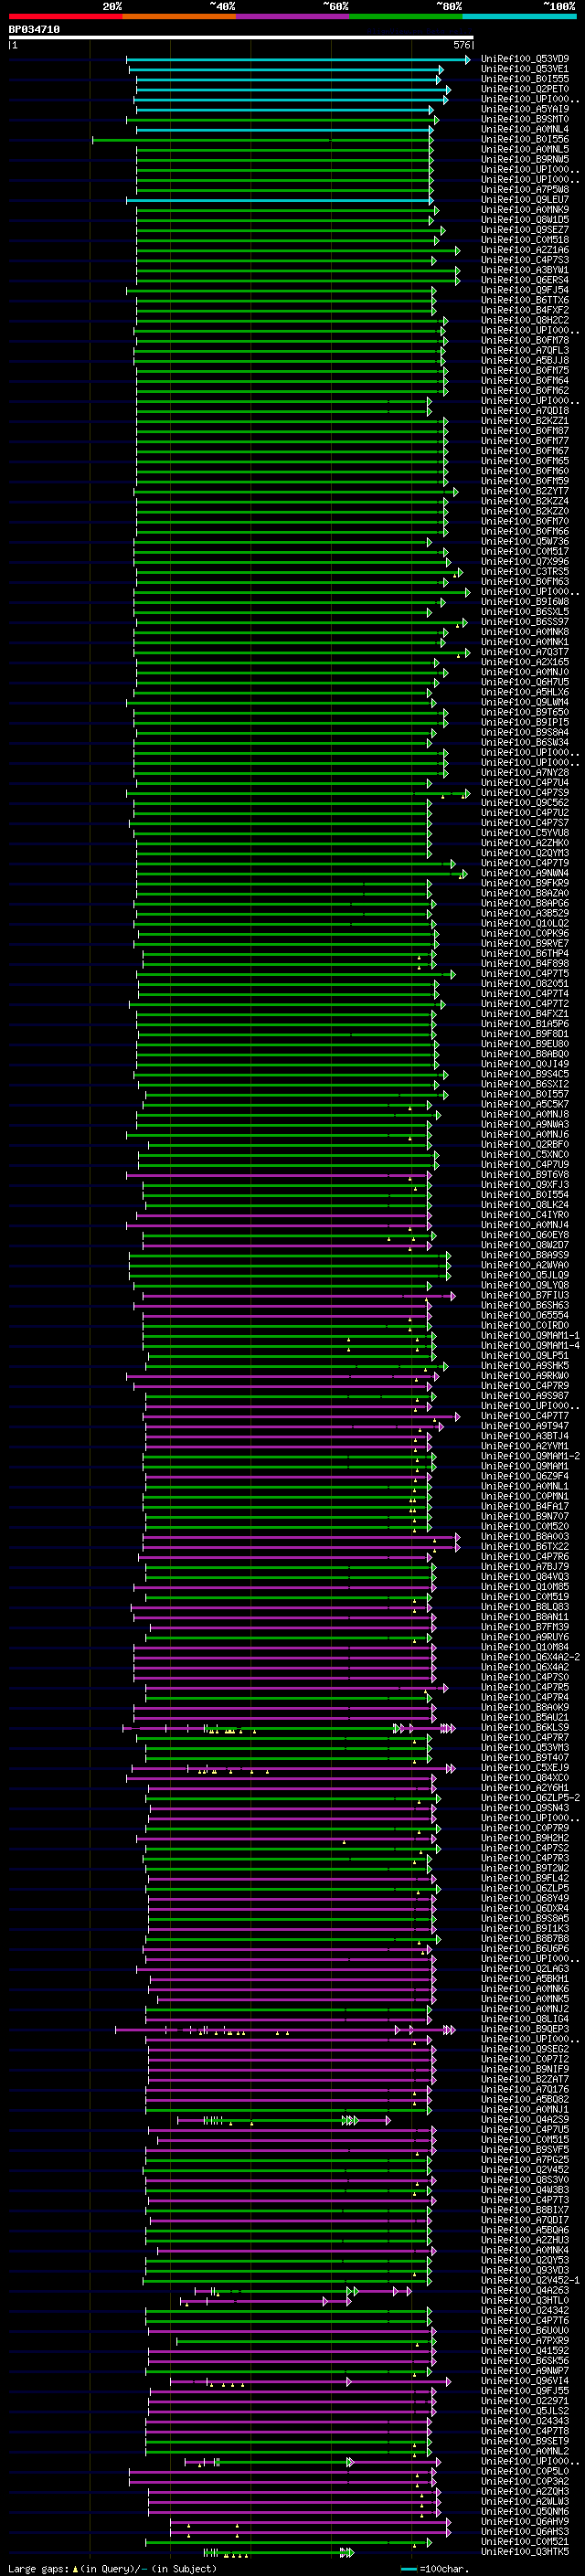Click the UniRef100_Q9SEZ7 entry

pos(525,229)
